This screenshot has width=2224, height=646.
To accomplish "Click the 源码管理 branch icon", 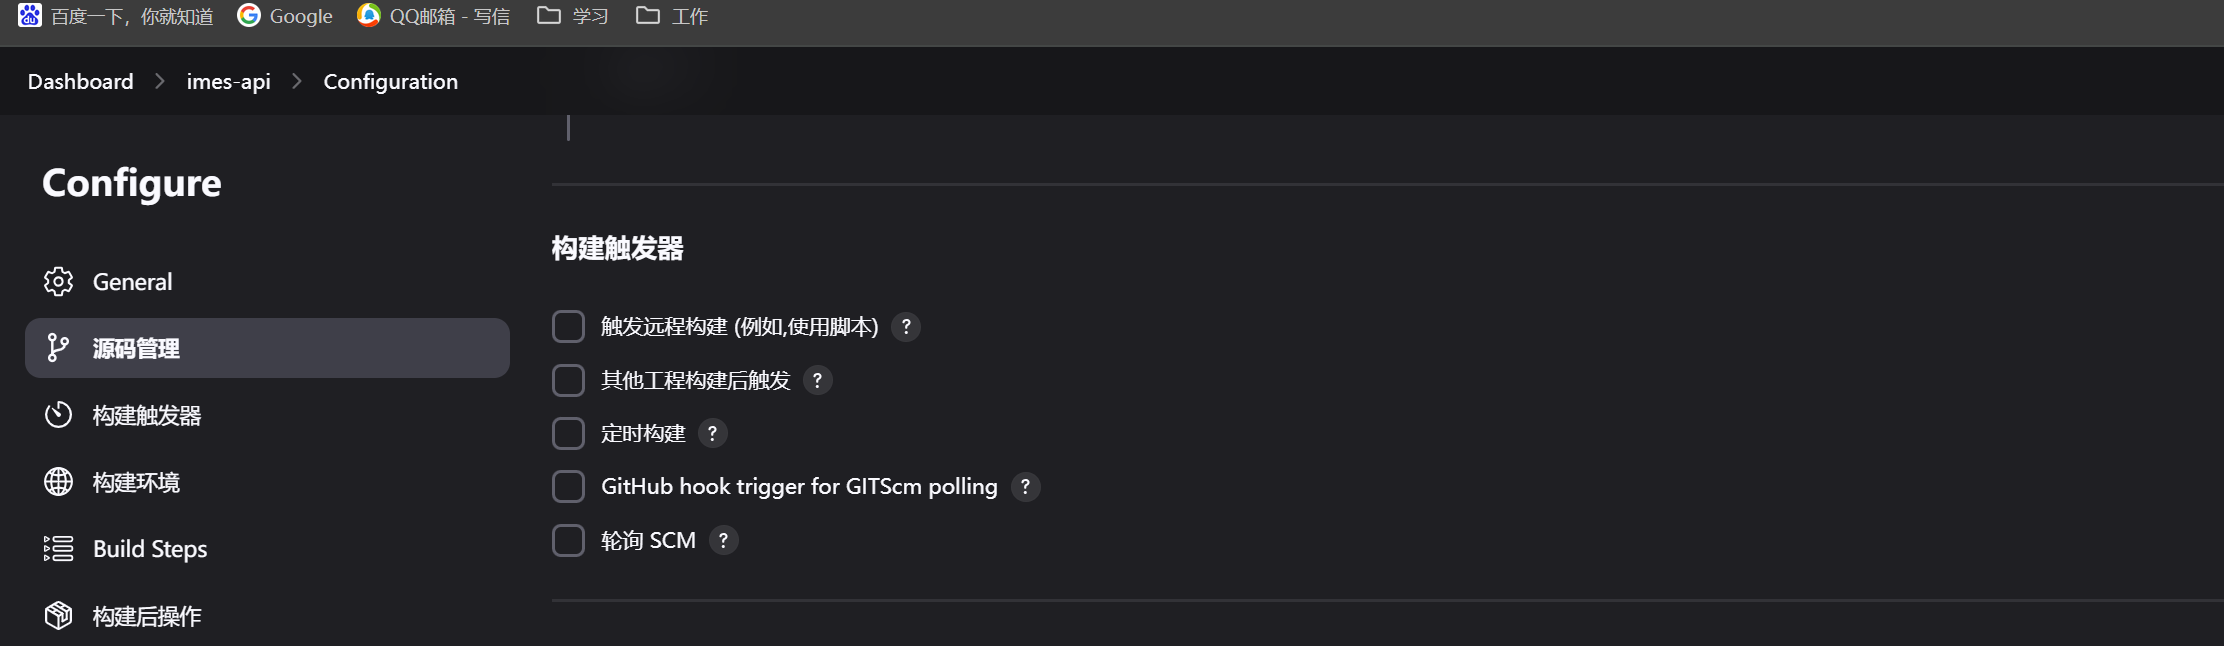I will 58,348.
